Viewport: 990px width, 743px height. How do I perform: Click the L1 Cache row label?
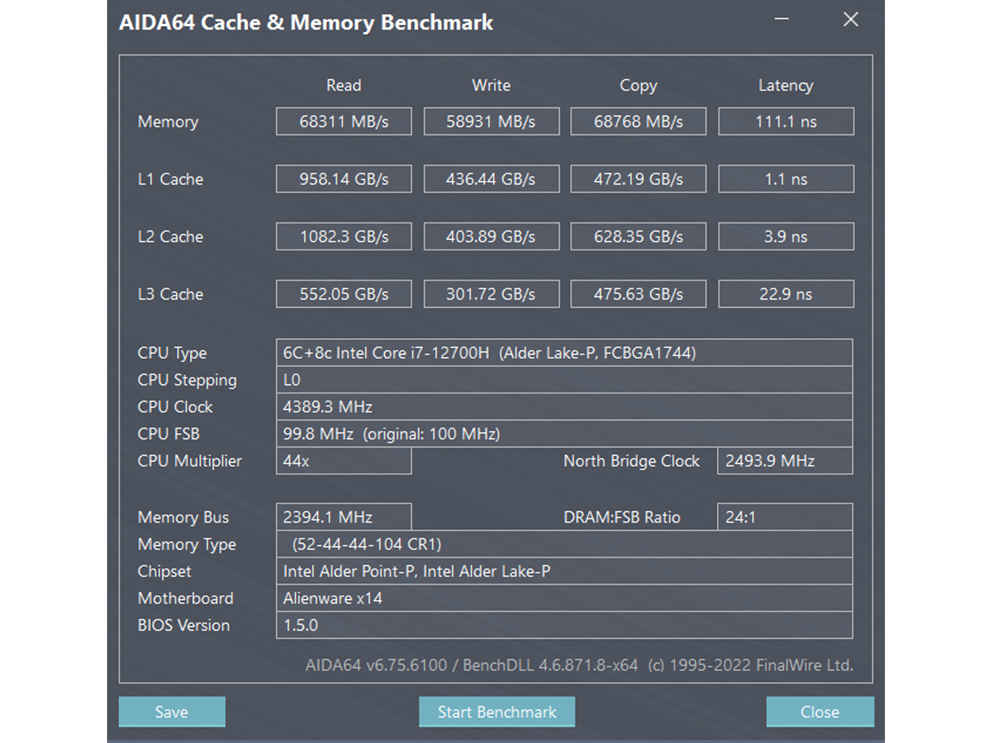pos(170,179)
